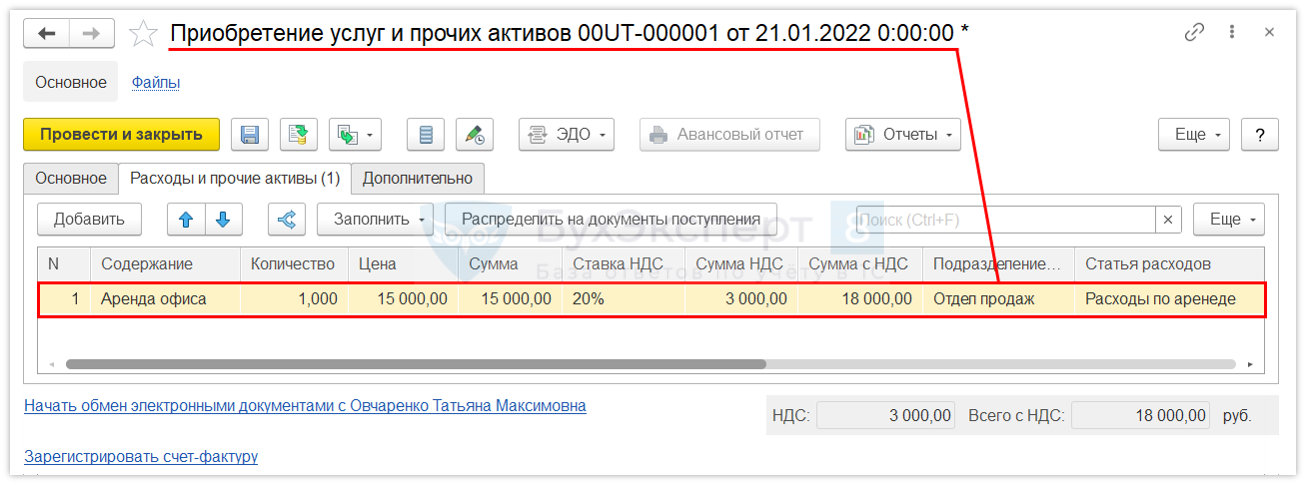The image size is (1306, 485).
Task: Close the document window with X
Action: pyautogui.click(x=1269, y=33)
